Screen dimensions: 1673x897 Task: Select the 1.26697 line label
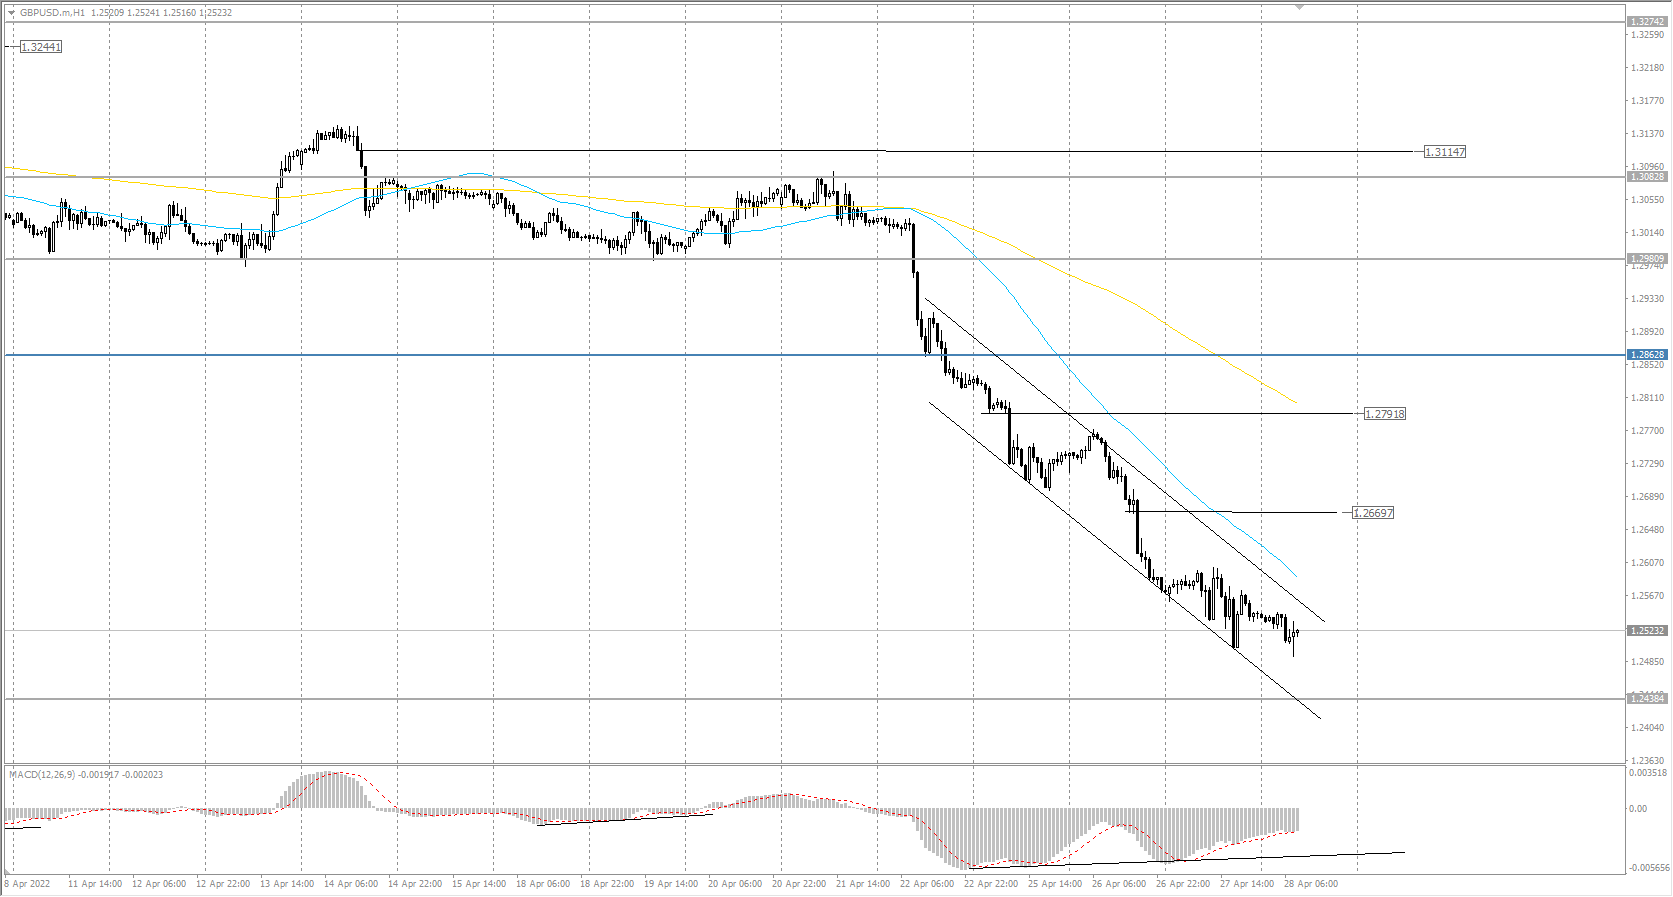(x=1373, y=513)
